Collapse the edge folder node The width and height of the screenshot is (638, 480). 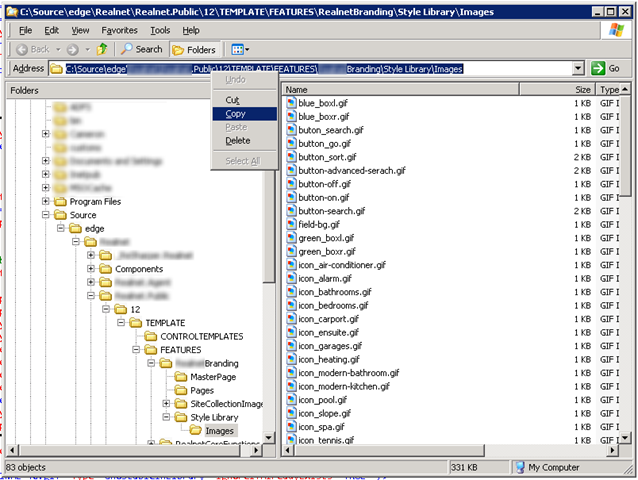[x=61, y=228]
